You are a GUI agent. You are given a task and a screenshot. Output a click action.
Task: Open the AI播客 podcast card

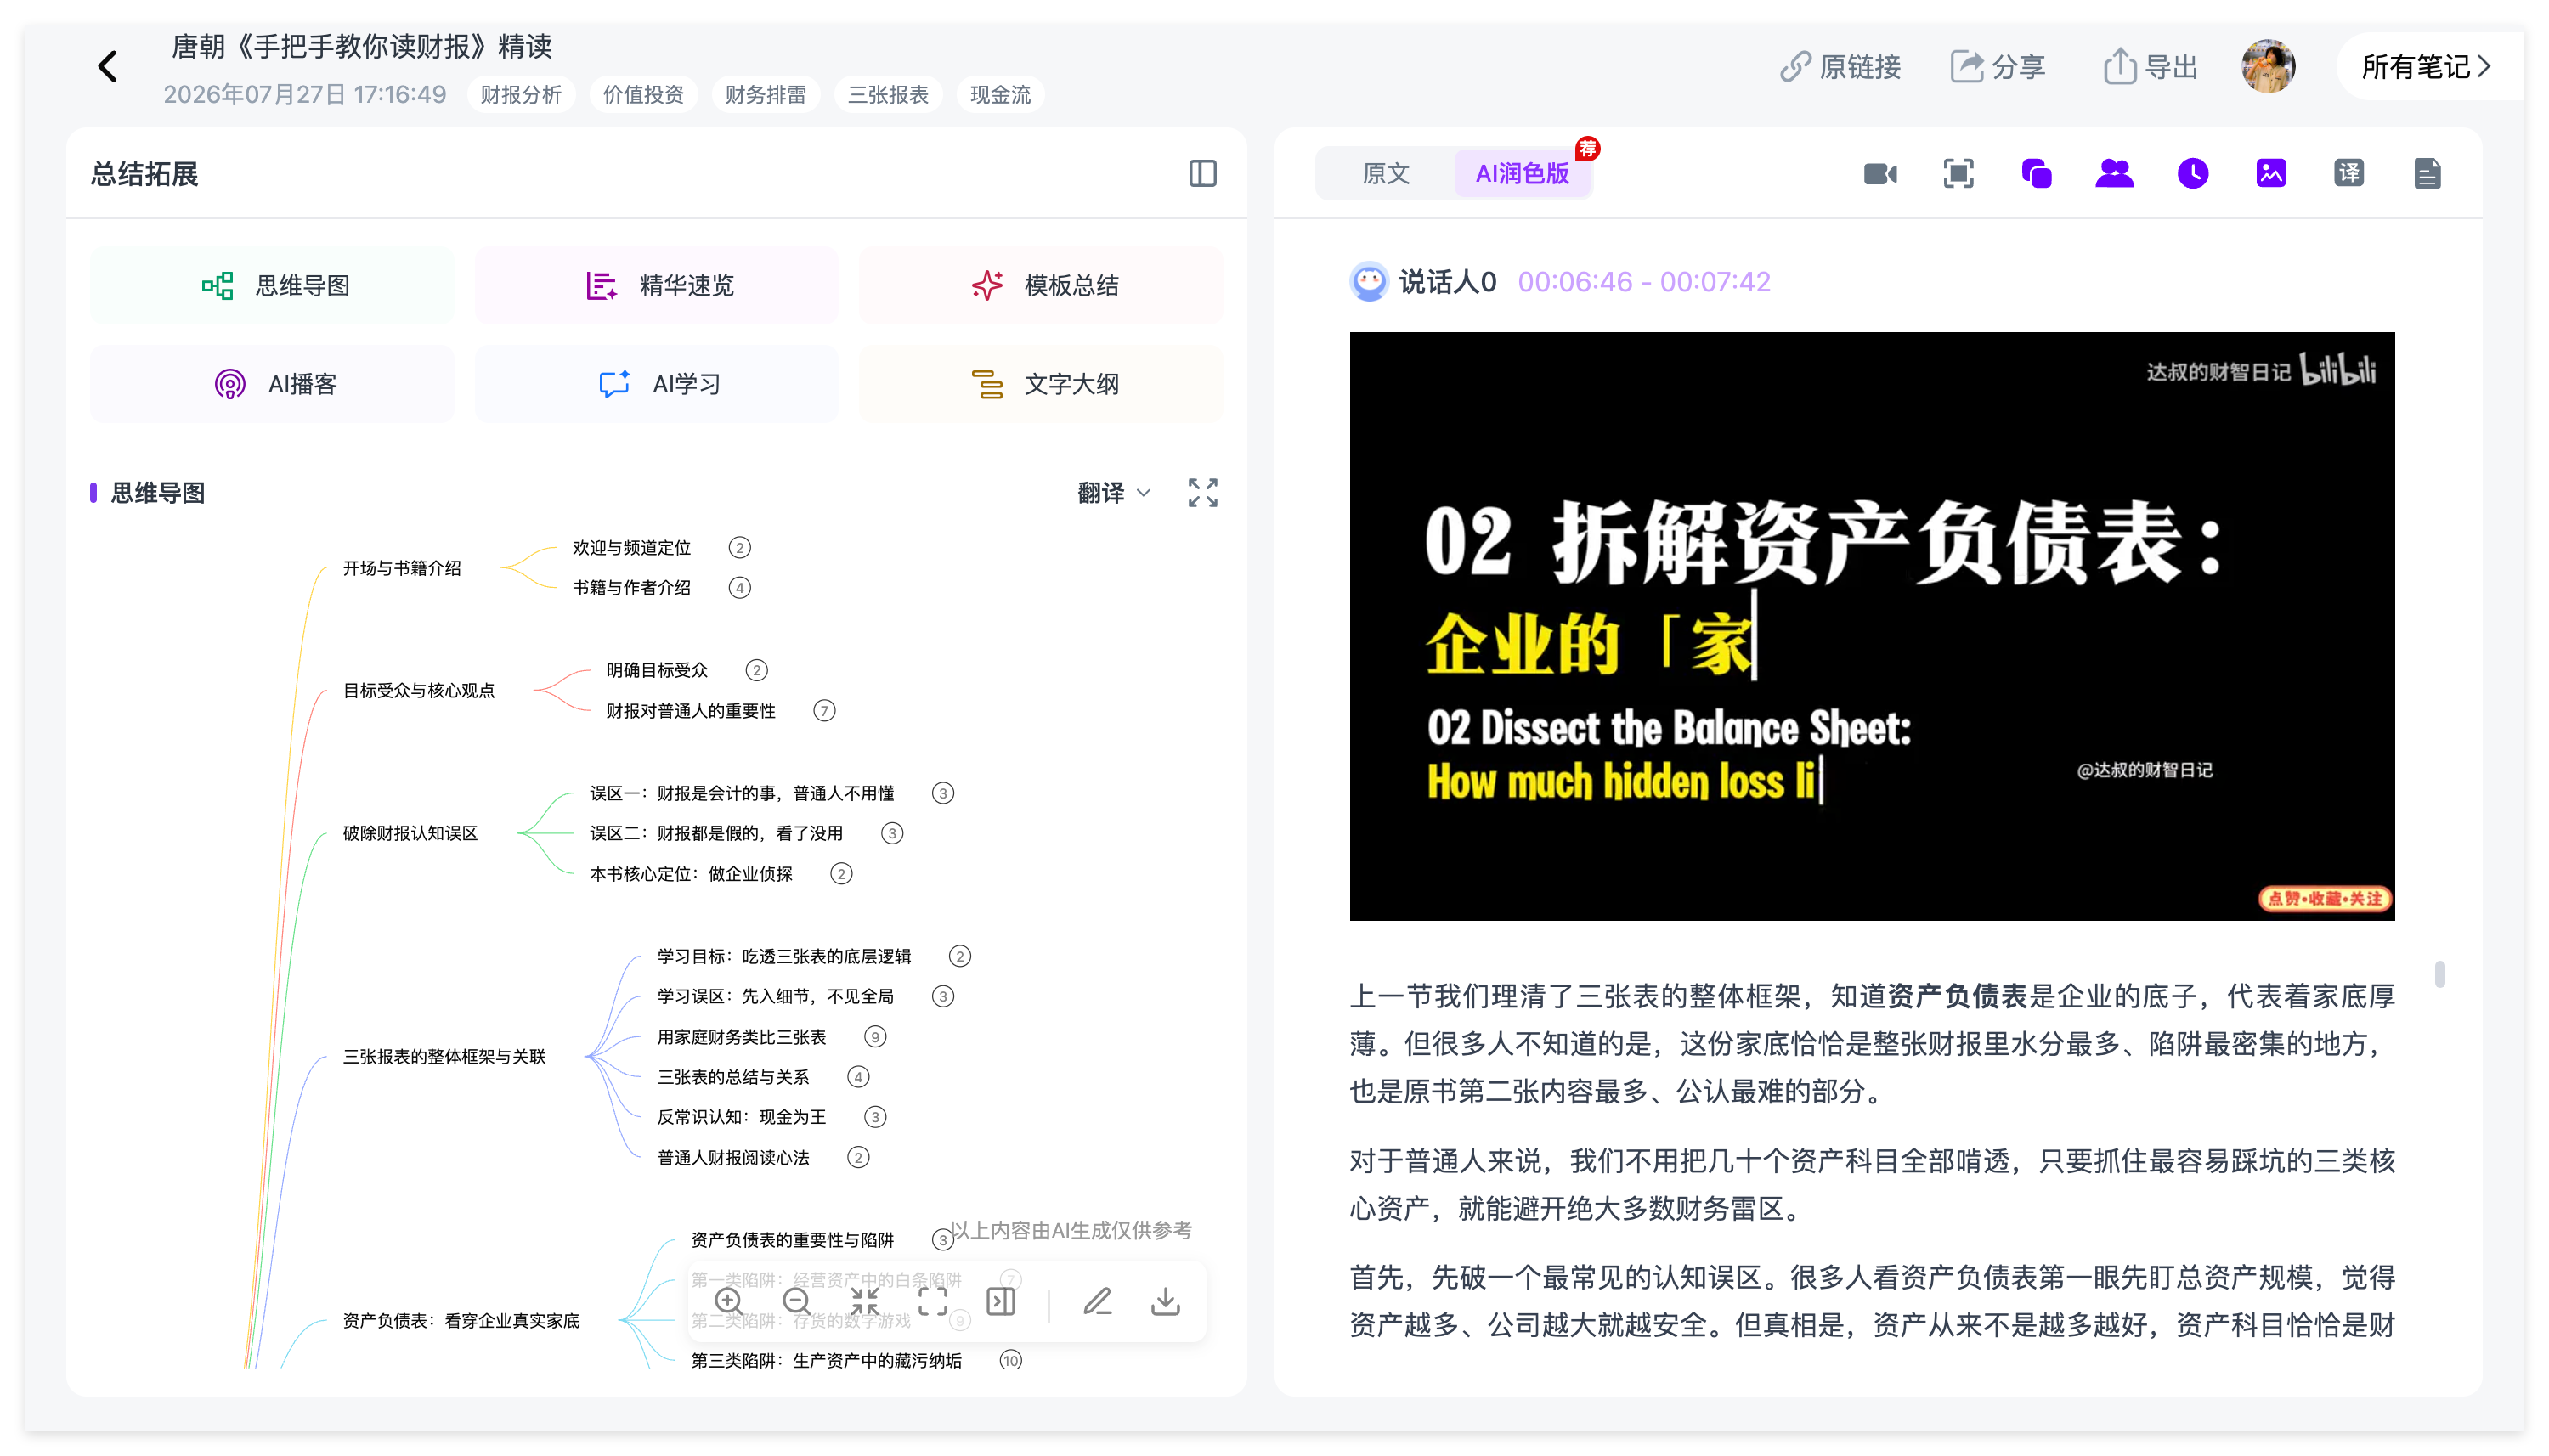(272, 384)
